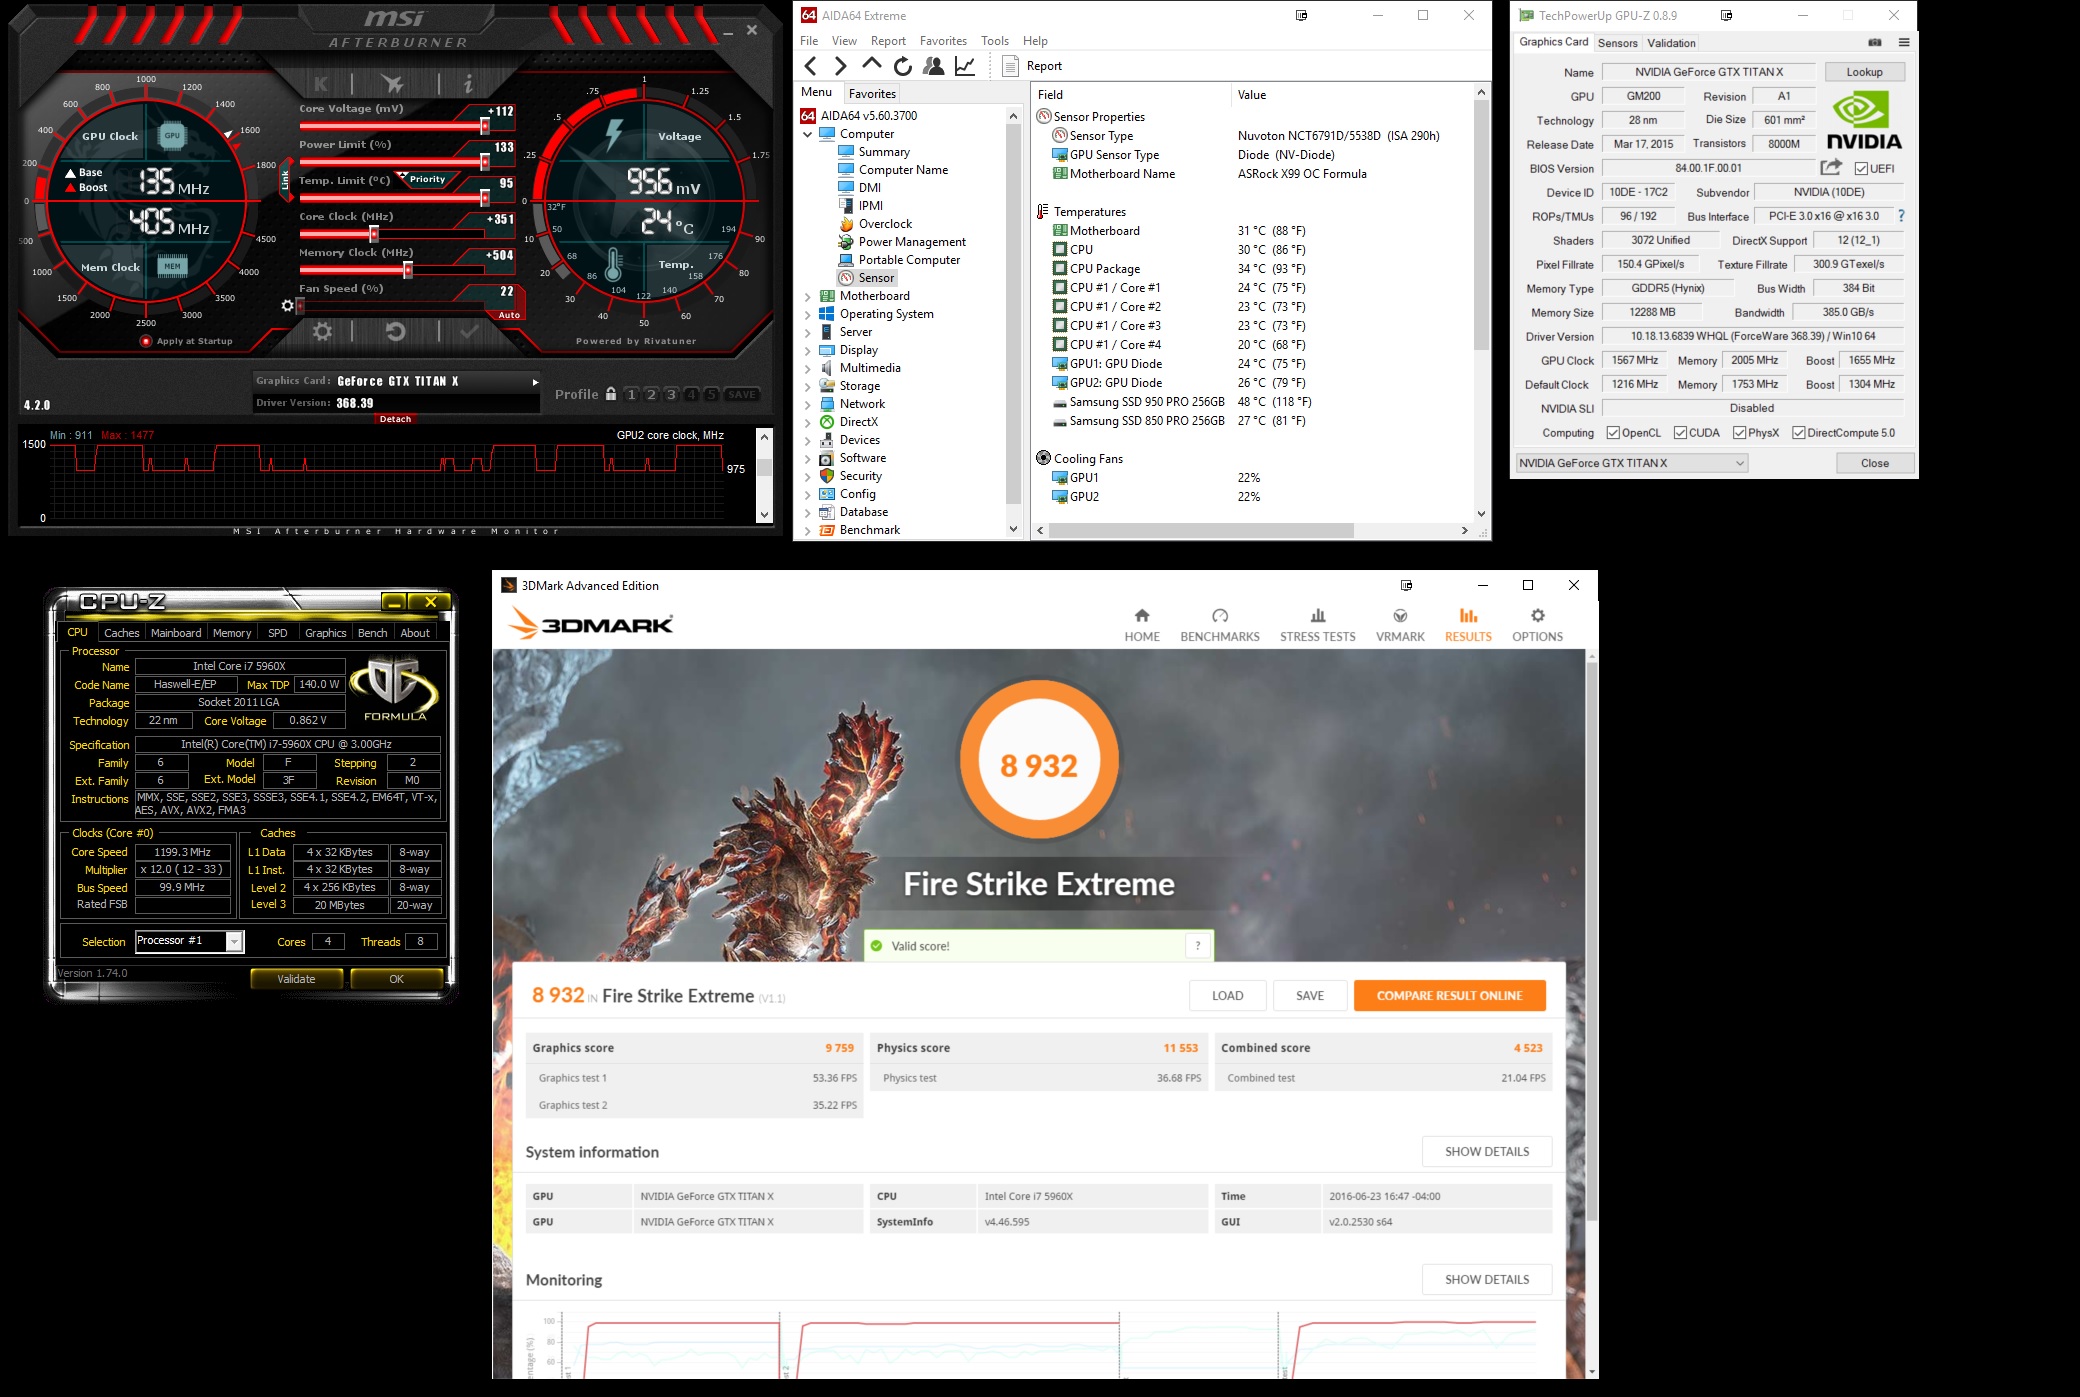Click the AIDA64 Up arrow icon

coord(871,65)
